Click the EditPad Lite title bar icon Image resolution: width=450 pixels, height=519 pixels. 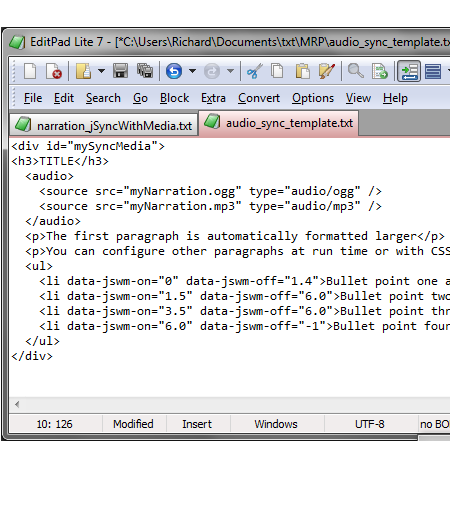point(17,42)
